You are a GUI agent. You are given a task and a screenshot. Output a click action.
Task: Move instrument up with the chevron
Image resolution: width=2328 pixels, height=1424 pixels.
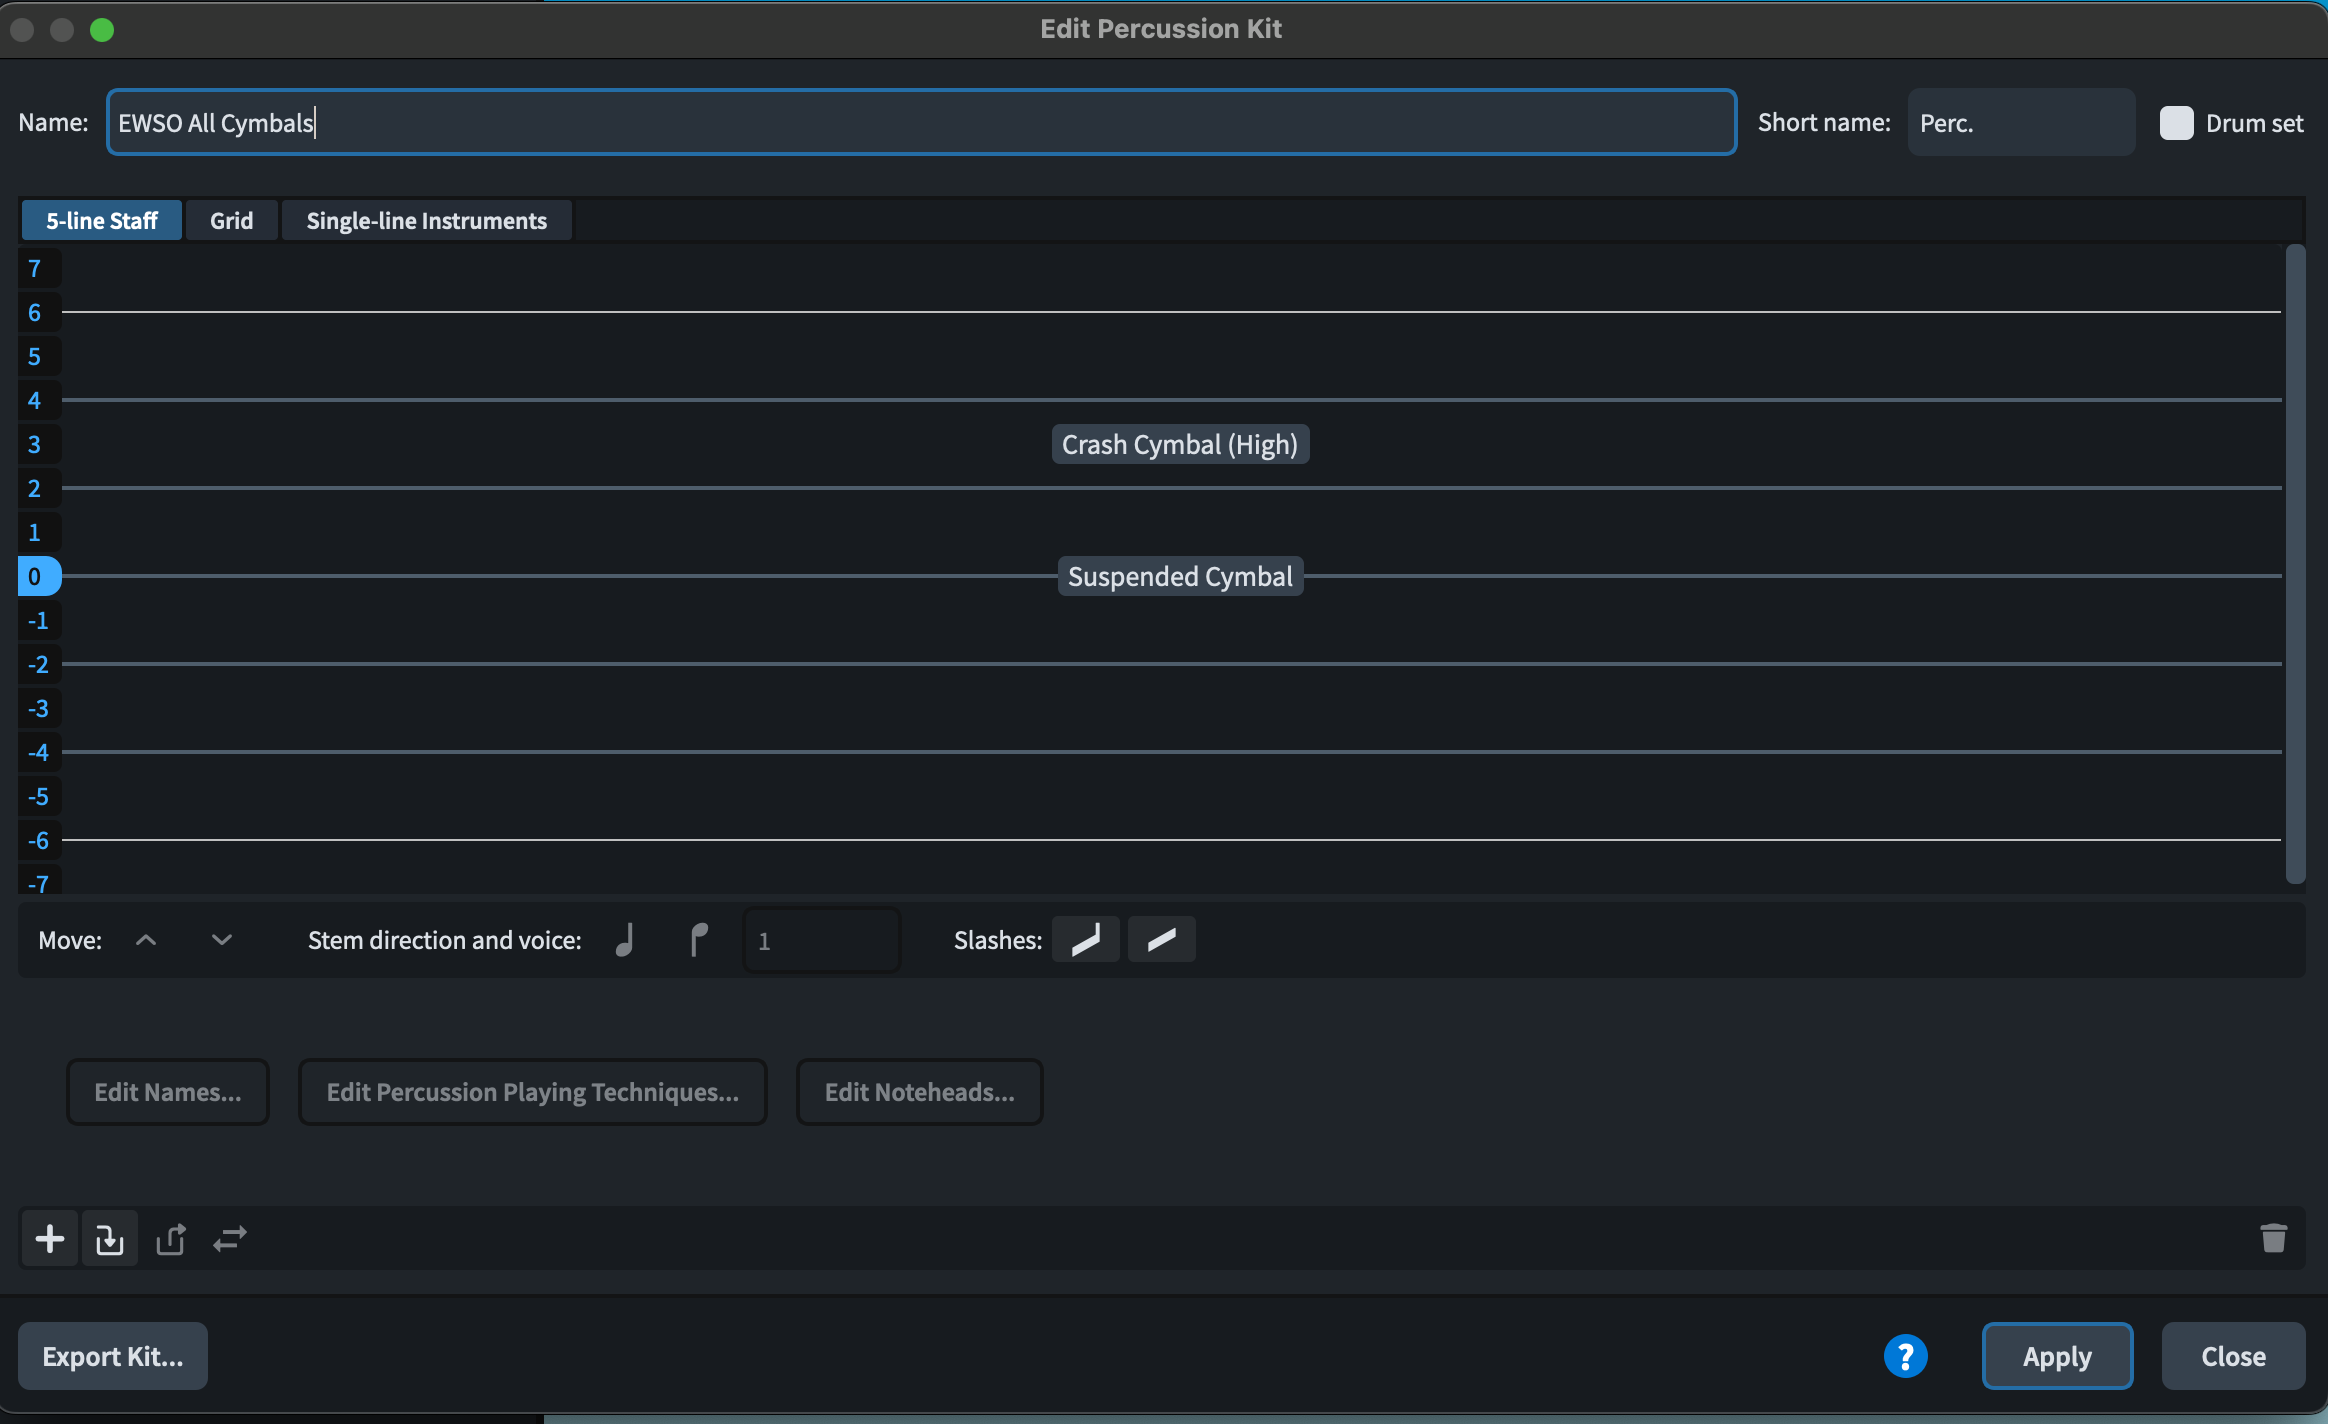[x=146, y=940]
